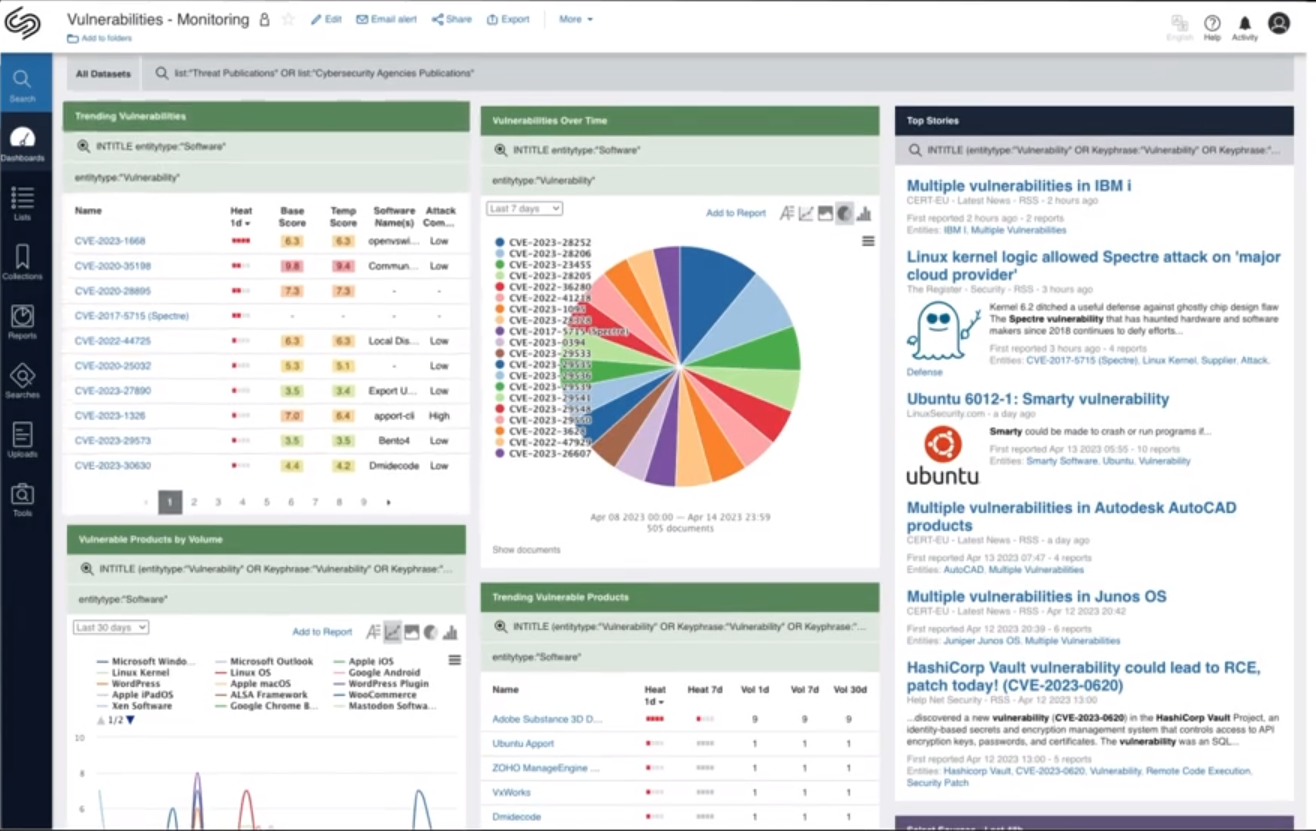
Task: Toggle Xen Software series in the legend
Action: pos(134,706)
